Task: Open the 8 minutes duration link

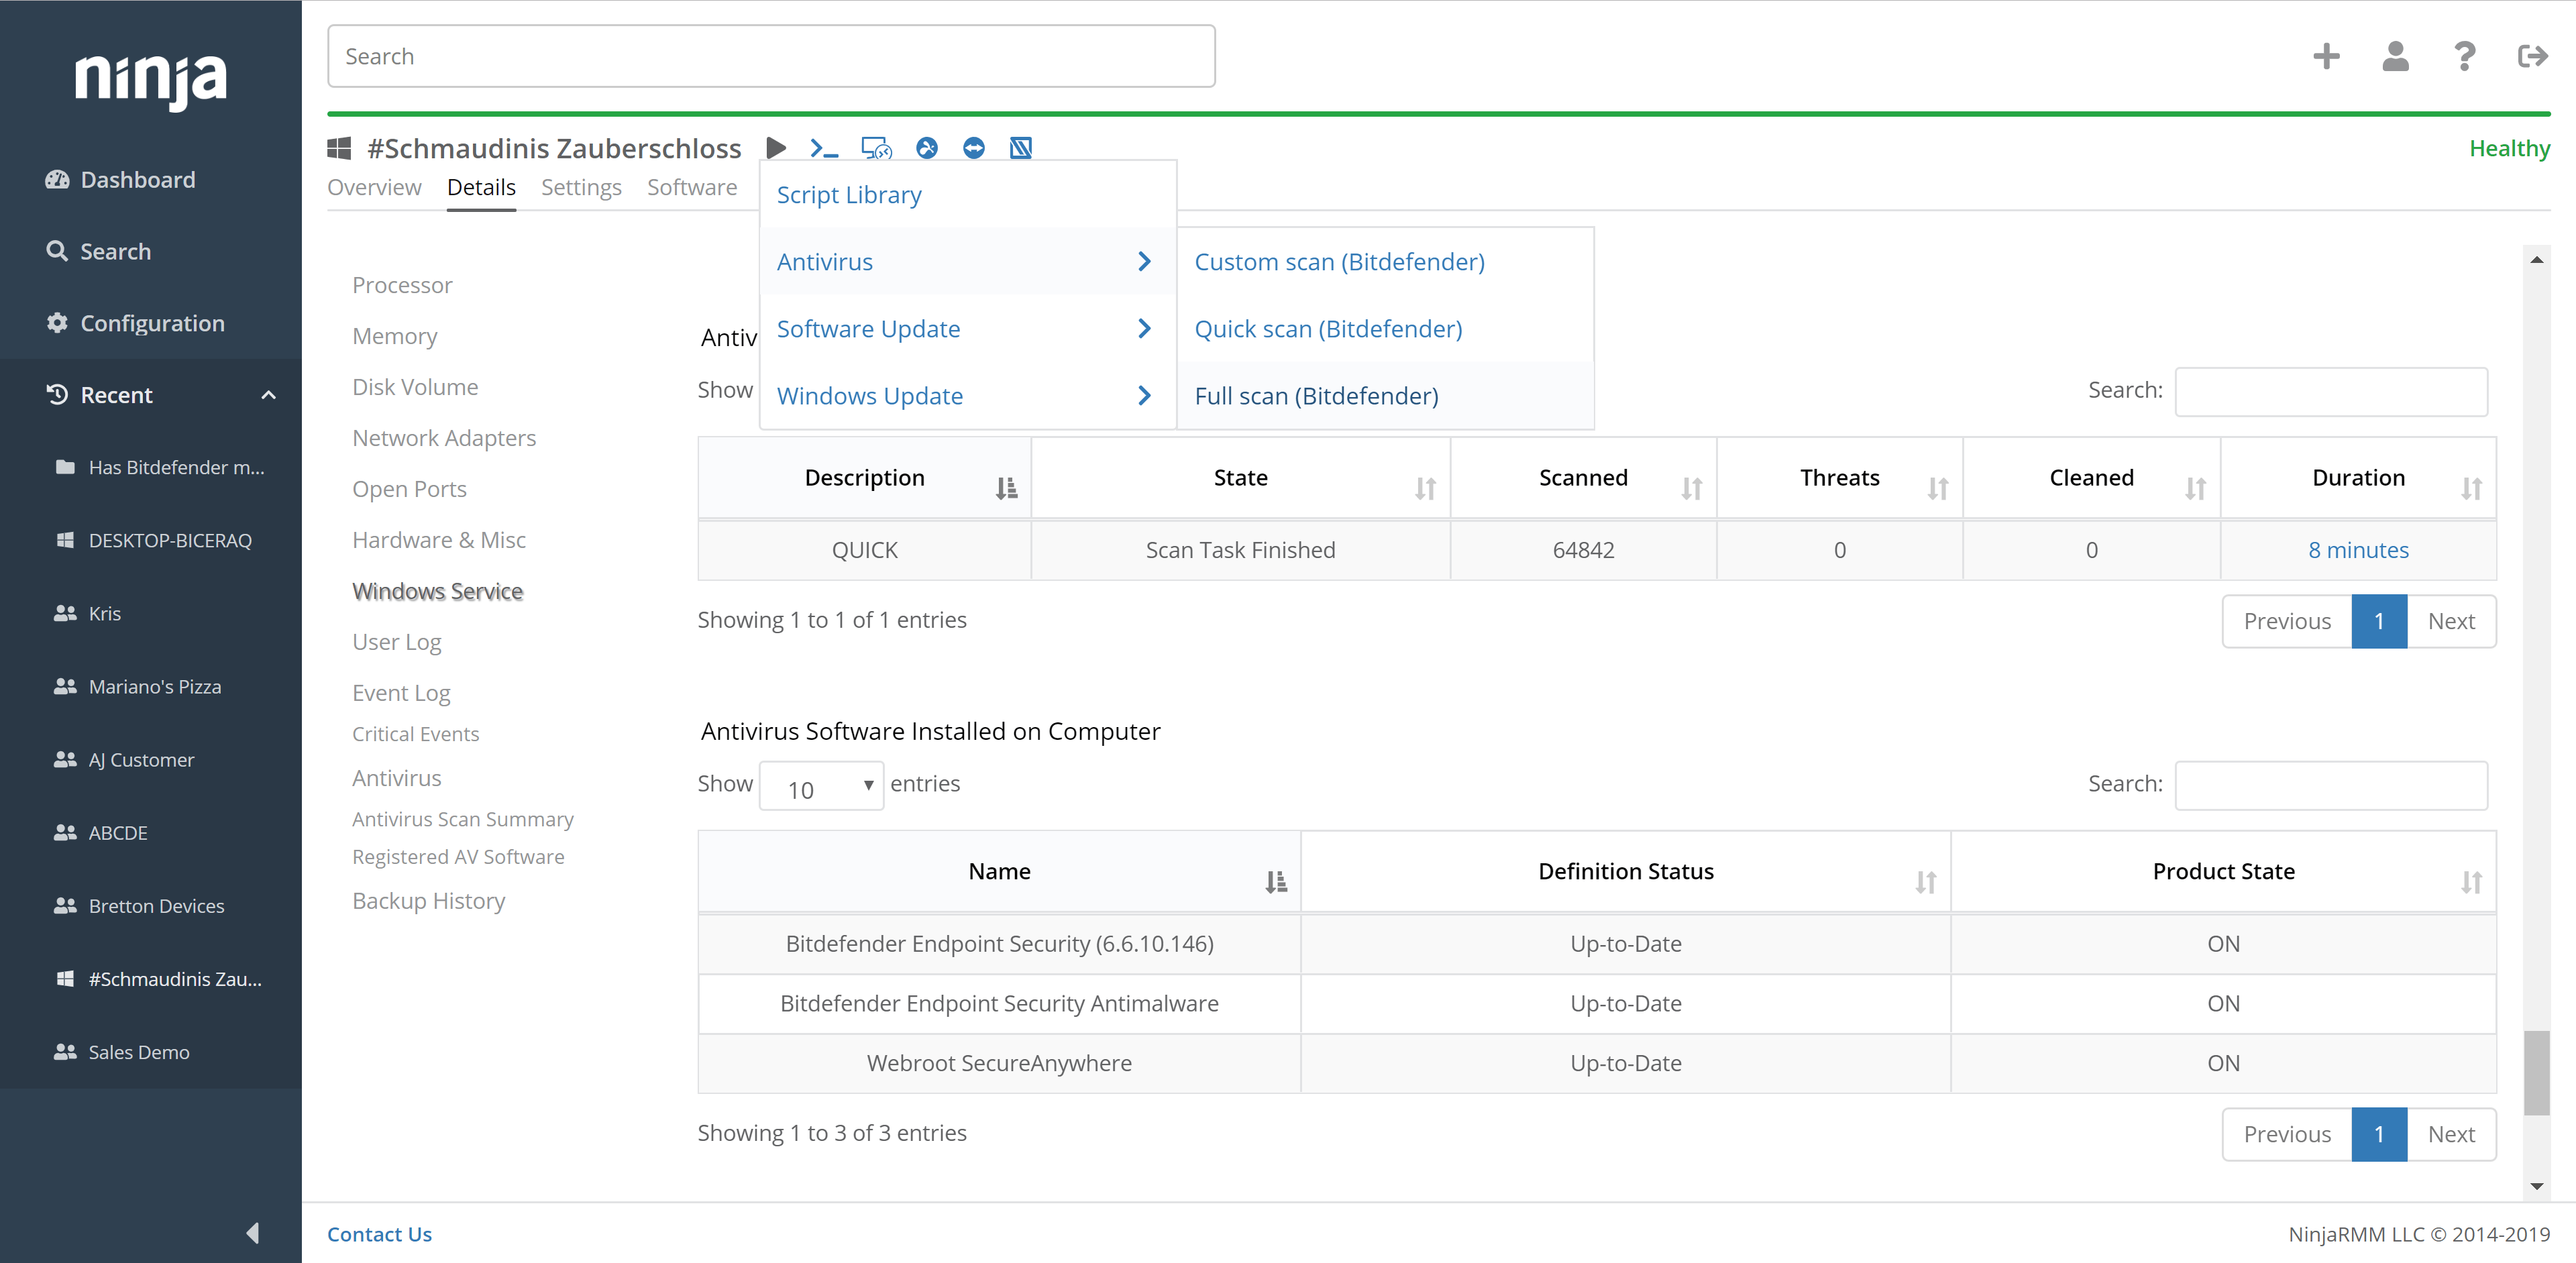Action: (2358, 549)
